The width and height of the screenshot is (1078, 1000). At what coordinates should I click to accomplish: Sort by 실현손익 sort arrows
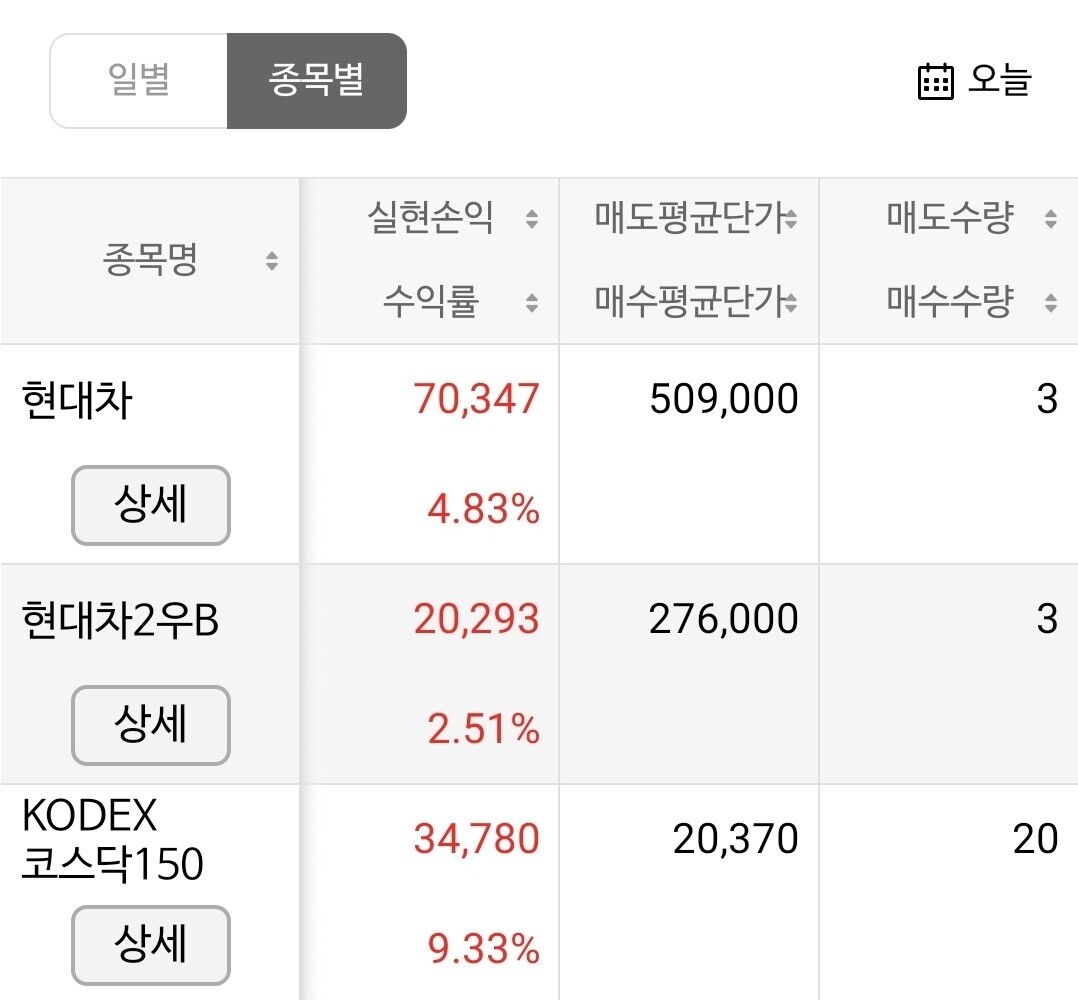click(x=532, y=219)
